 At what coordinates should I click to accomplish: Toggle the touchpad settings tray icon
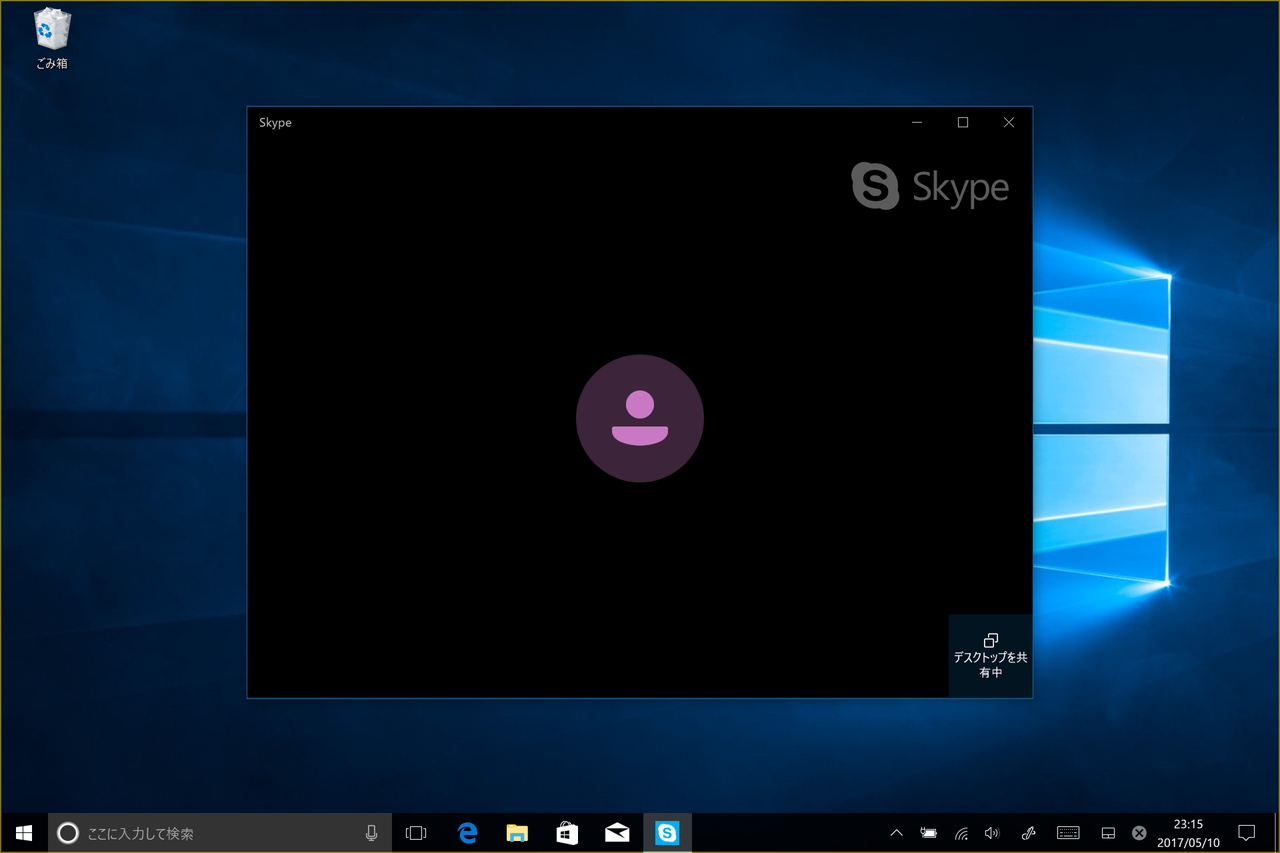pyautogui.click(x=1107, y=832)
